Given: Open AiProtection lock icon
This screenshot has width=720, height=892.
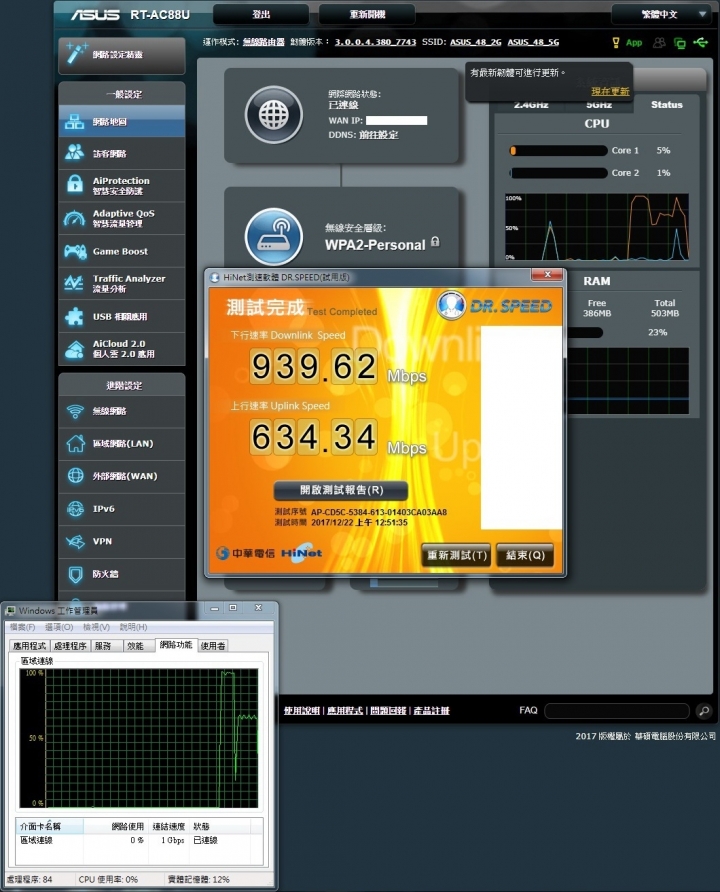Looking at the screenshot, I should [75, 185].
